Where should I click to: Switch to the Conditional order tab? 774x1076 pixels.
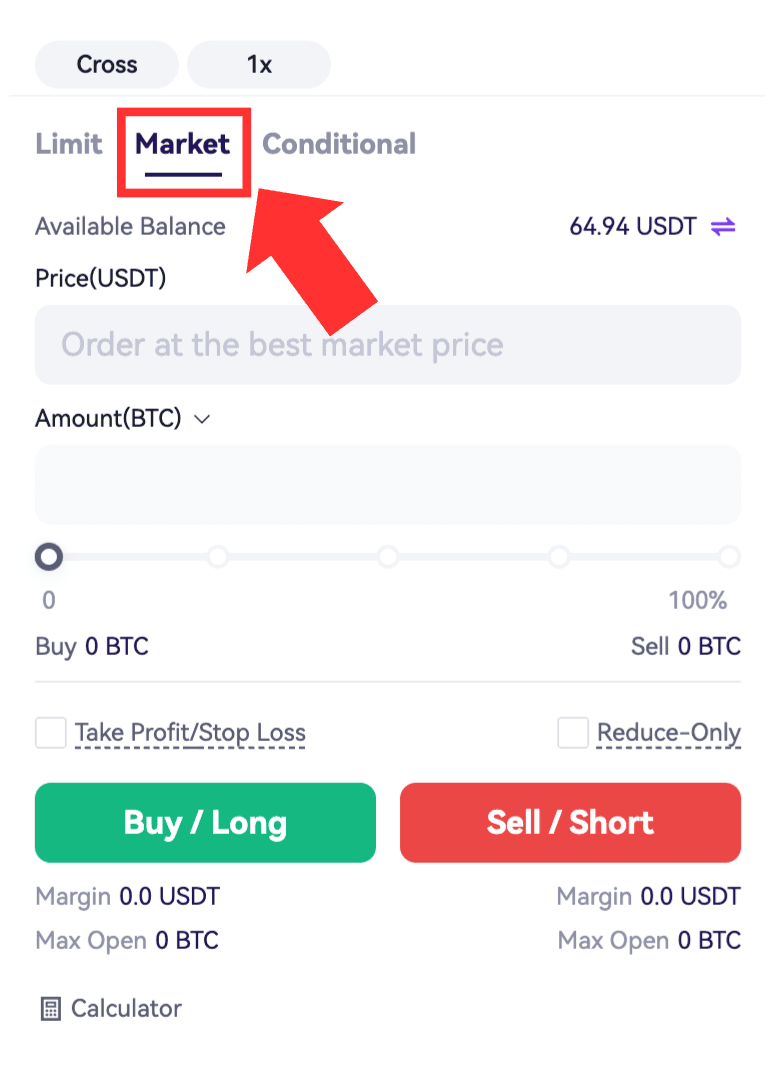(x=339, y=144)
